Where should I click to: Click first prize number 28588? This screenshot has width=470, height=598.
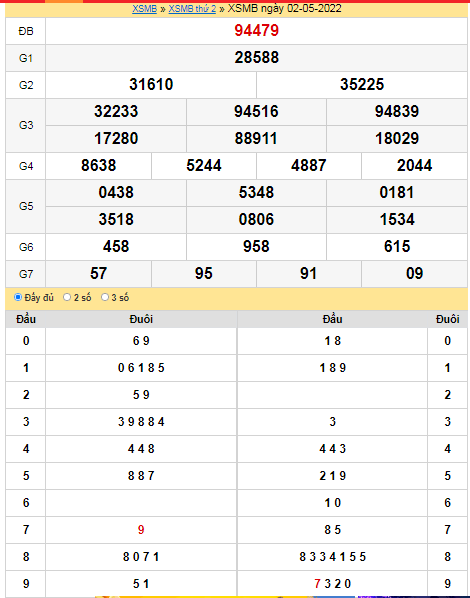(256, 58)
